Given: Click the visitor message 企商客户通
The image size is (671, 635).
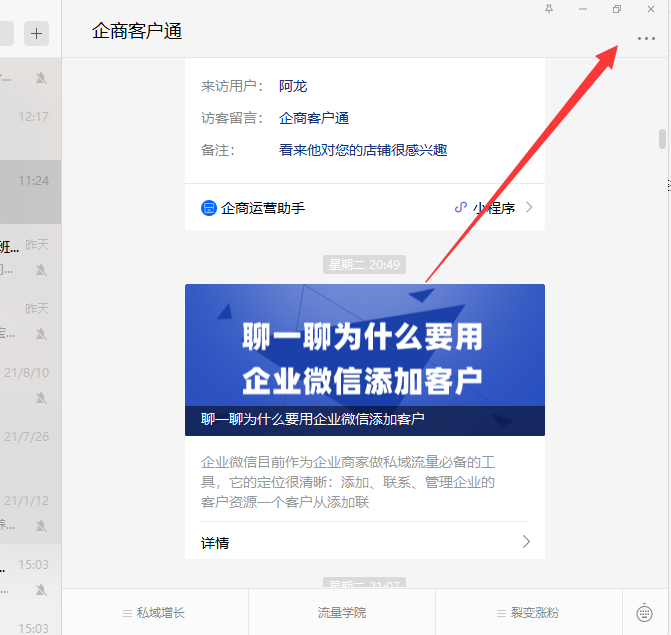Looking at the screenshot, I should 314,118.
